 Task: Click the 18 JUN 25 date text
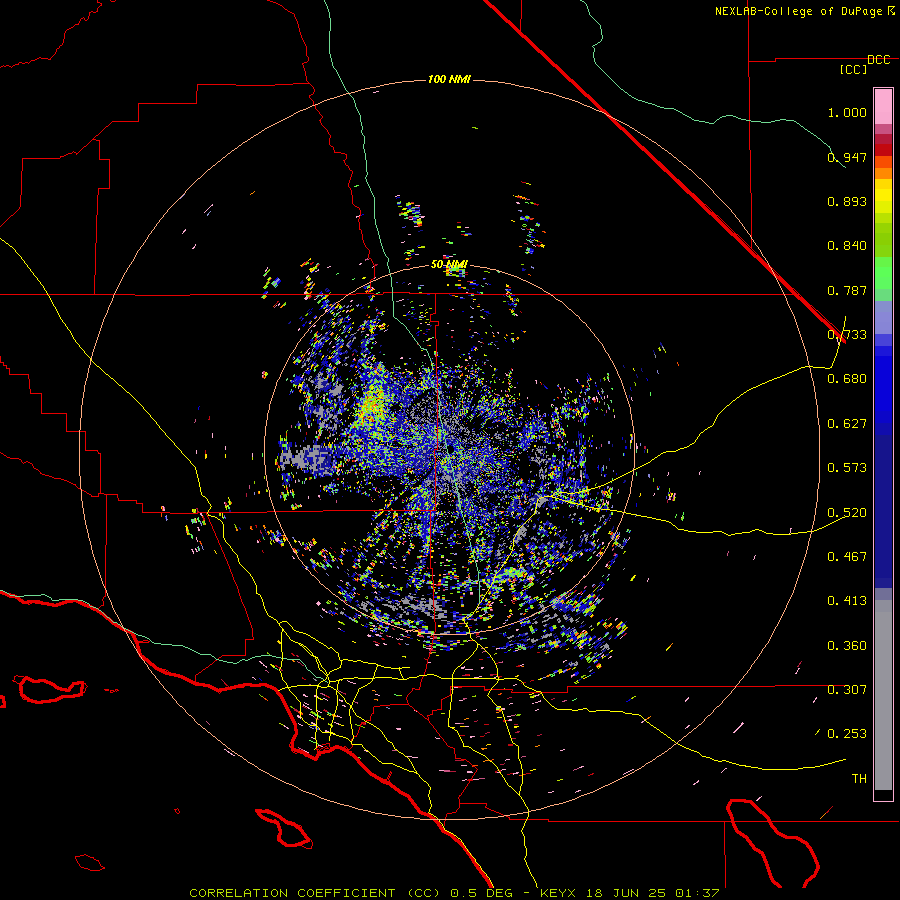point(626,893)
